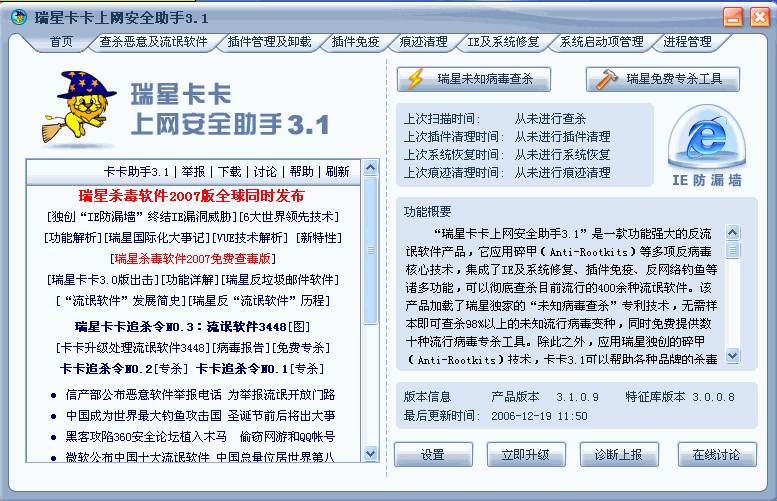Open the 流氓软件发展简史 link
The width and height of the screenshot is (777, 501).
tap(121, 301)
